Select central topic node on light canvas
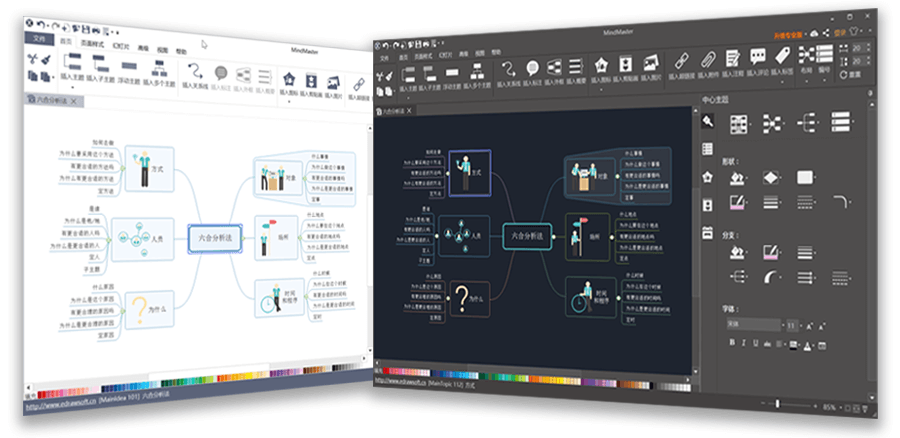 [215, 239]
